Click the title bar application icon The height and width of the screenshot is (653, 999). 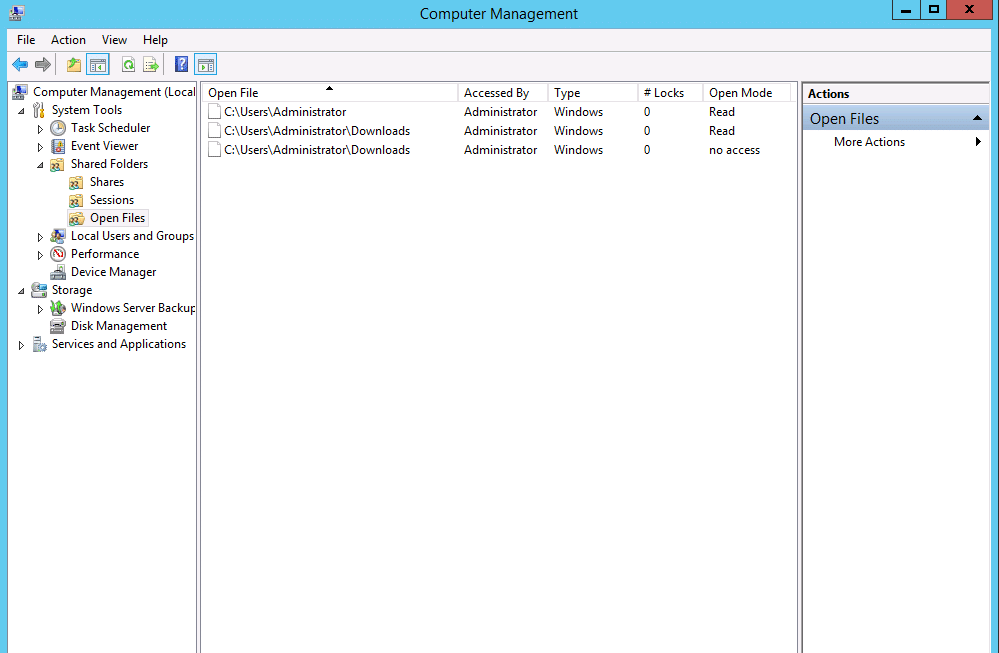[17, 13]
